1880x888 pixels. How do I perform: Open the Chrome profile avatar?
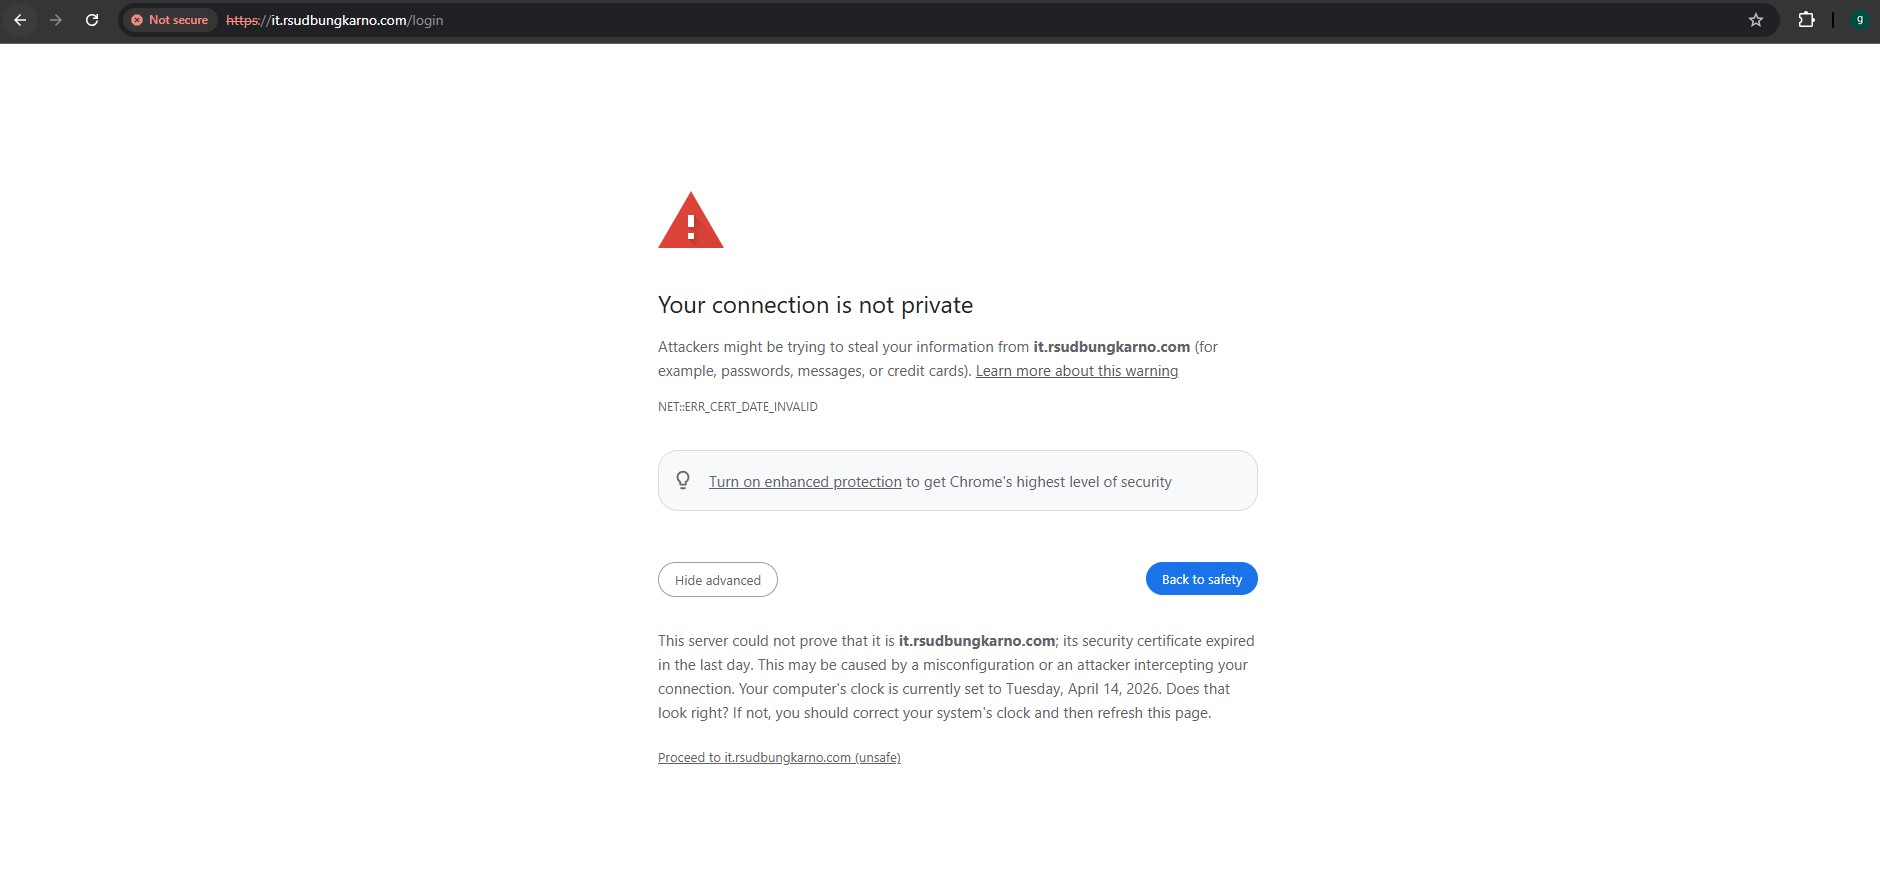tap(1859, 20)
